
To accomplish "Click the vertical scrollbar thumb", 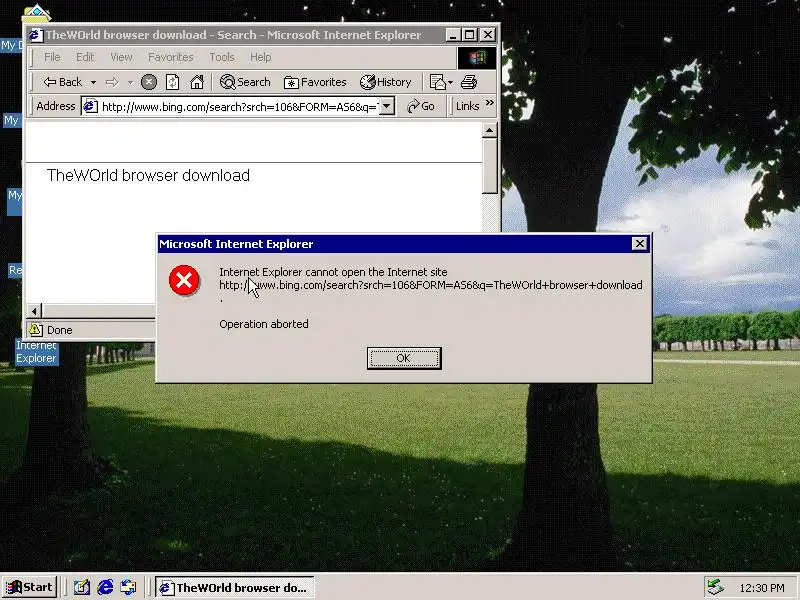I will click(489, 166).
